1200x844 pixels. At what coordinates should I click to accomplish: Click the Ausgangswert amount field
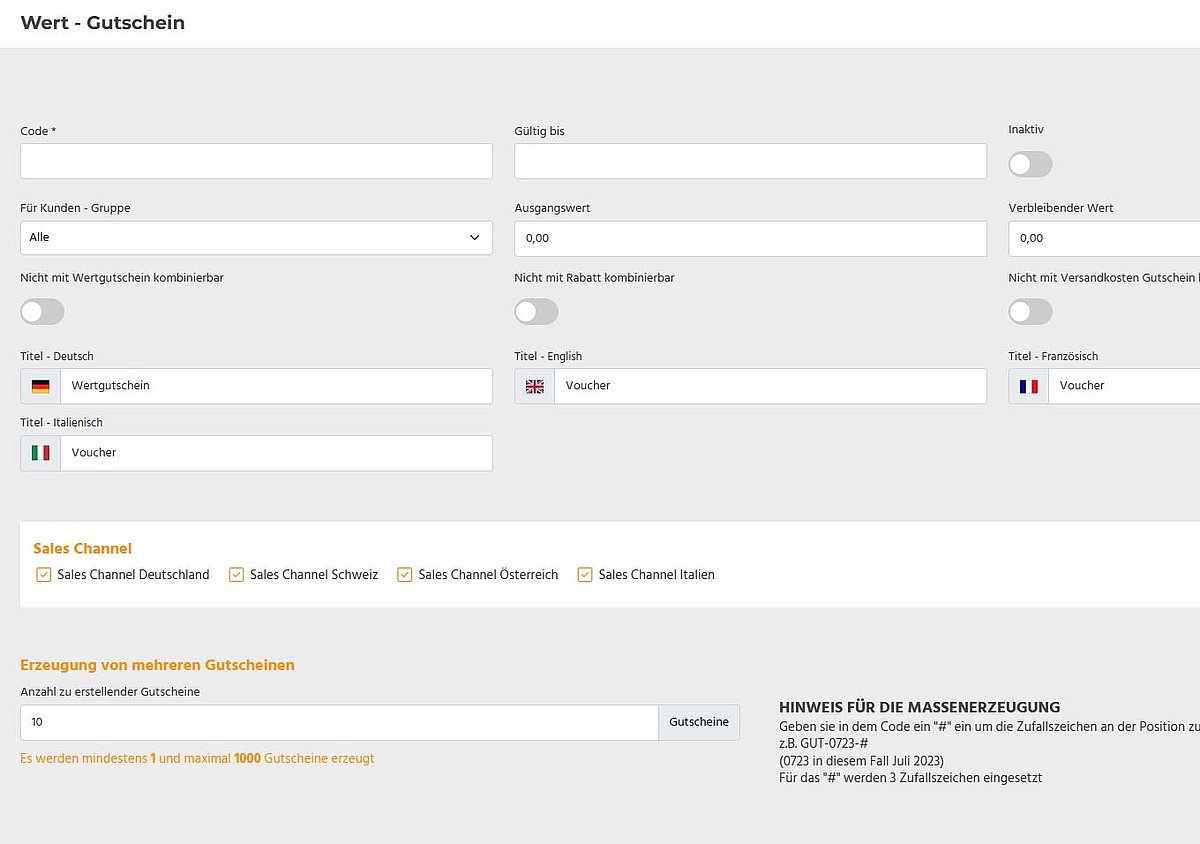[750, 238]
